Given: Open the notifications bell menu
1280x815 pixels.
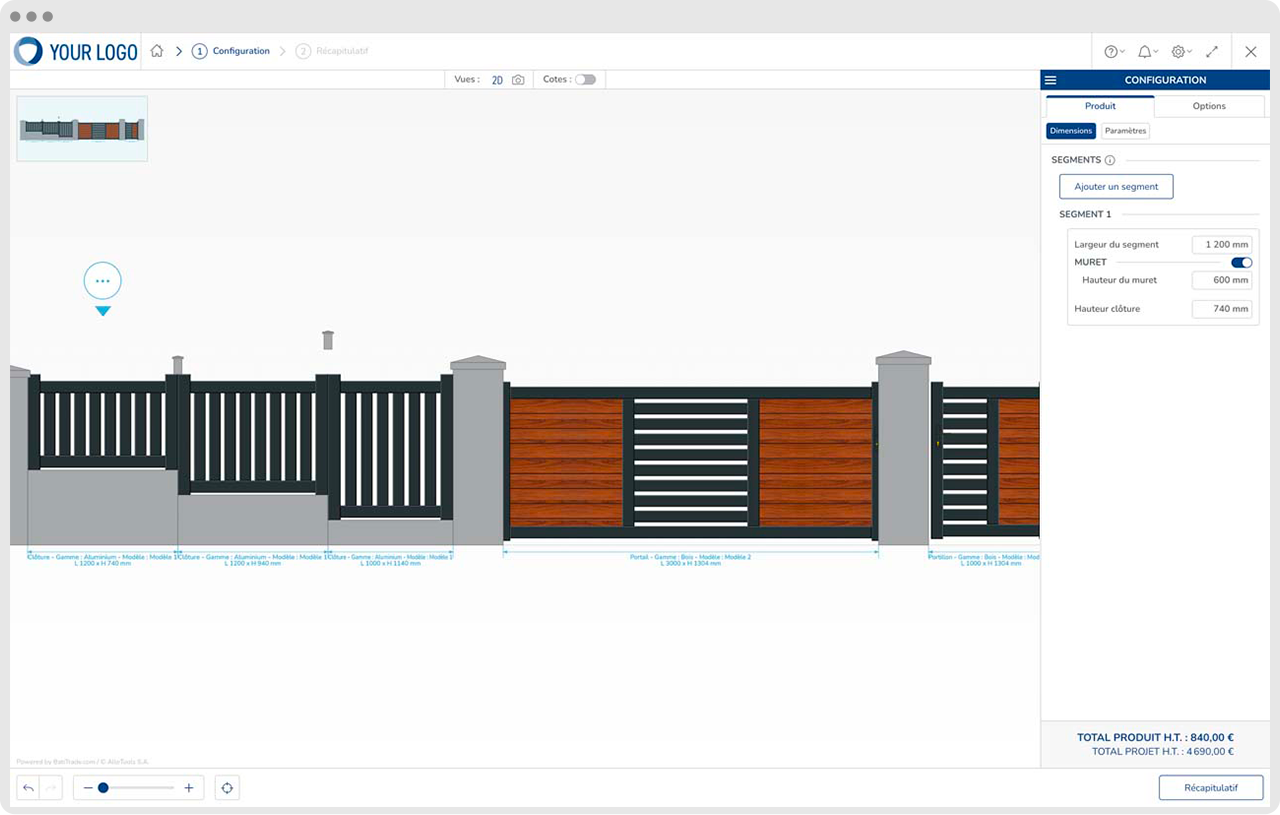Looking at the screenshot, I should [x=1148, y=52].
